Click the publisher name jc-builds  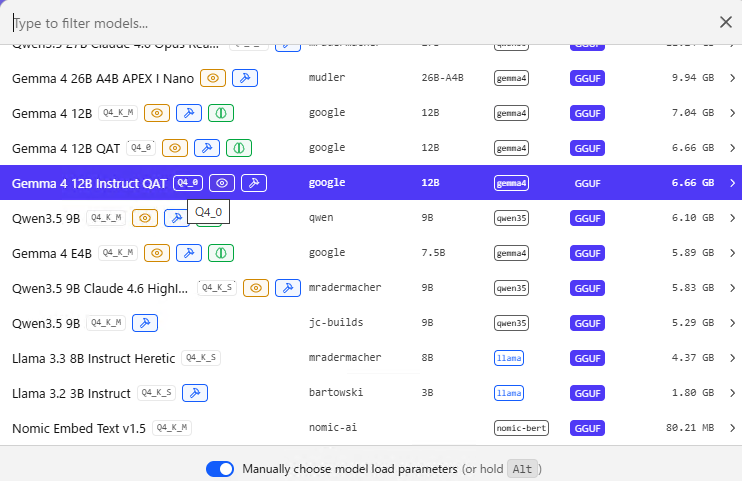coord(336,323)
